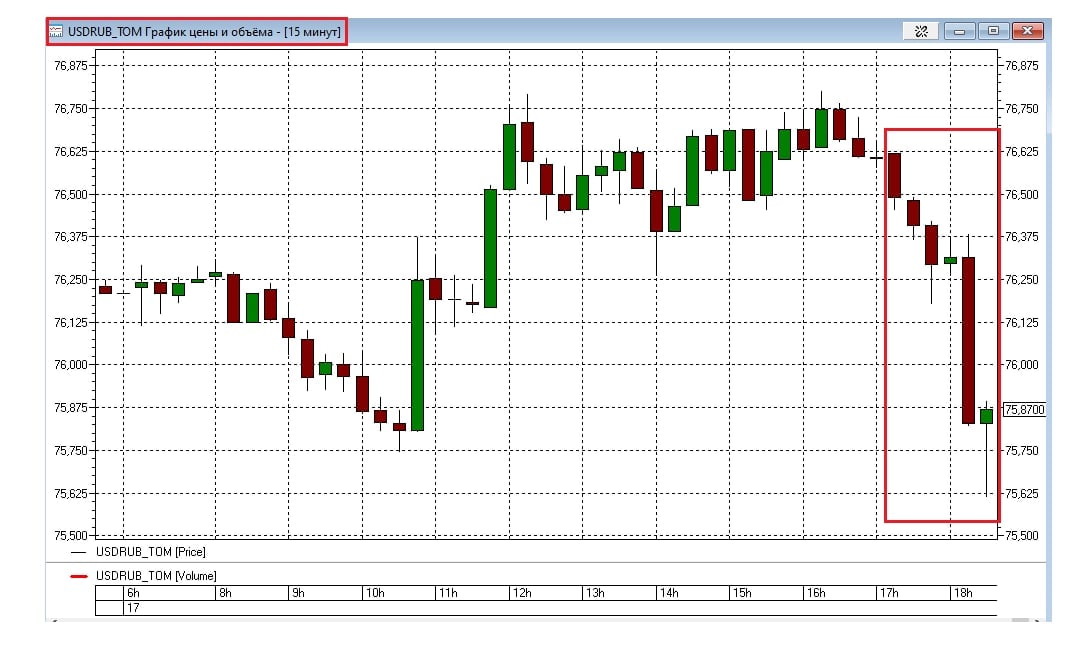Click 75,625 on the left price axis

point(71,494)
